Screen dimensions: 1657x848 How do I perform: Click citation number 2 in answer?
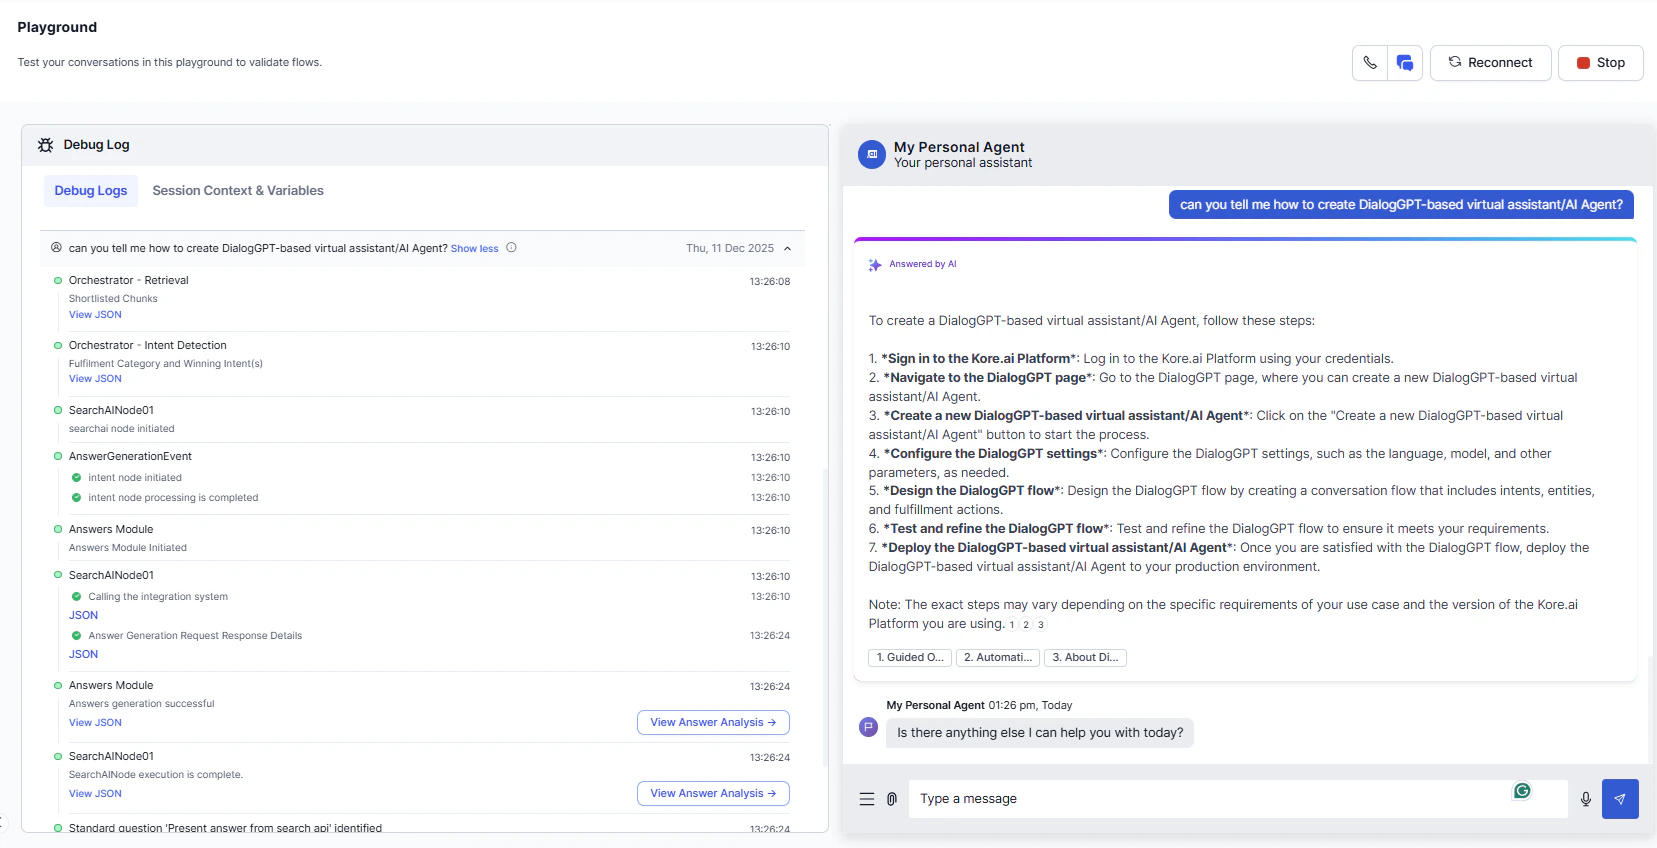tap(1026, 625)
